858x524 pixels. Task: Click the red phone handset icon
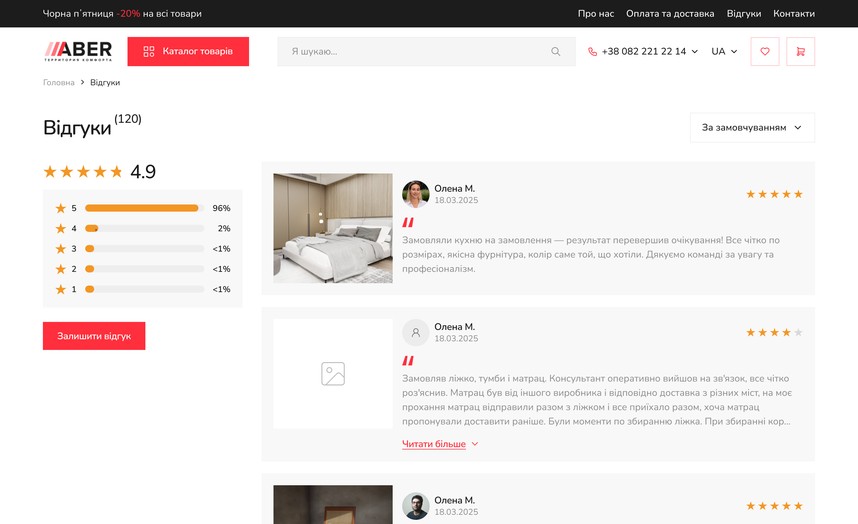592,51
